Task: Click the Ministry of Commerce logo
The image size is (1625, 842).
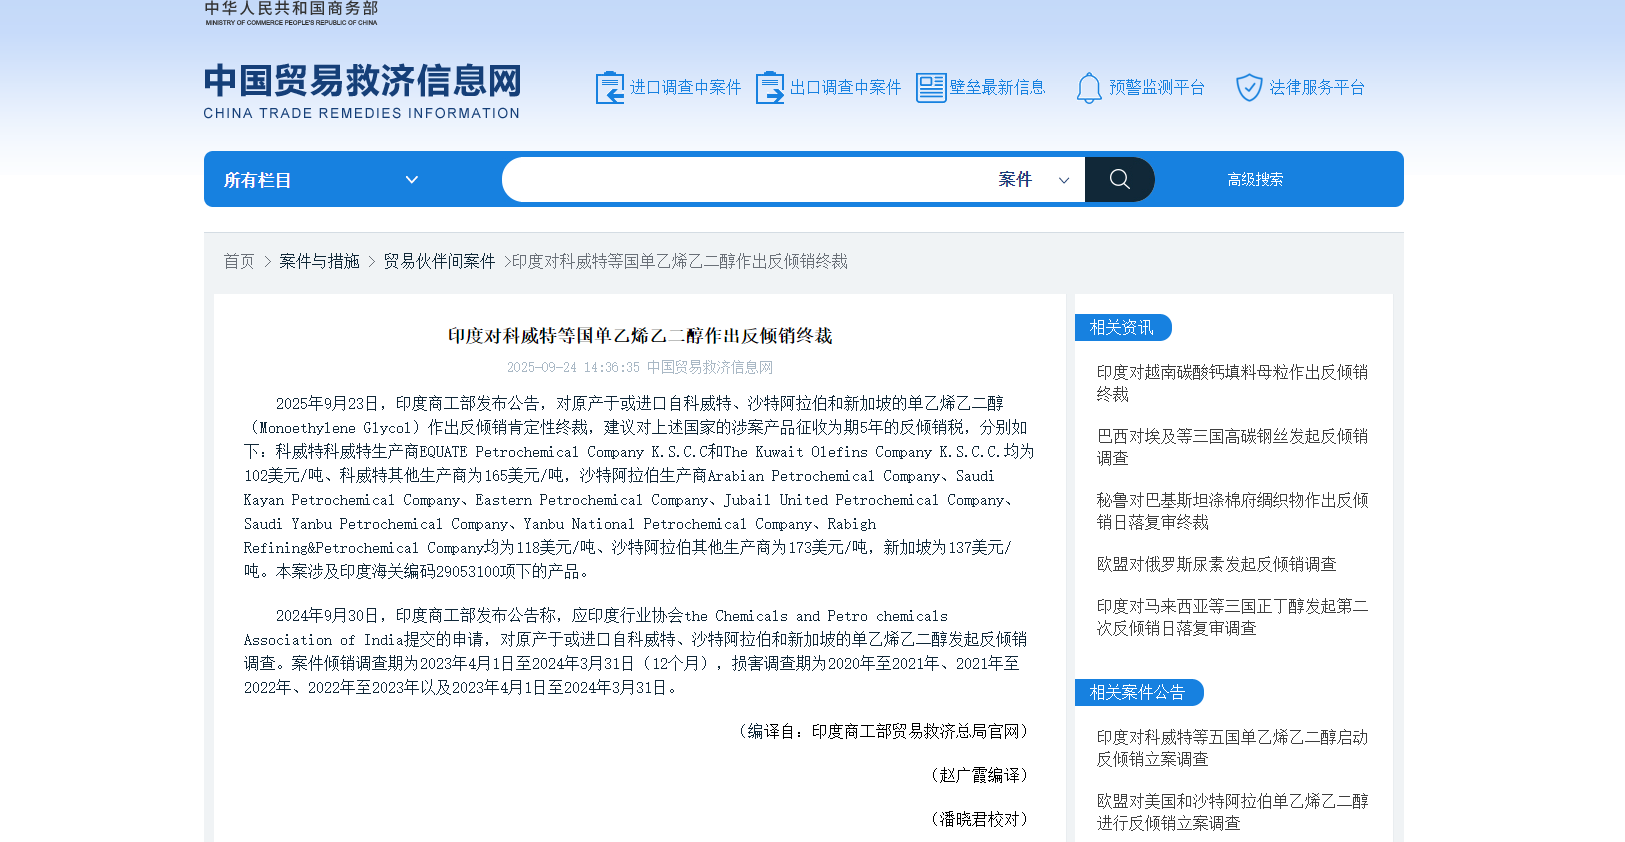Action: click(291, 13)
